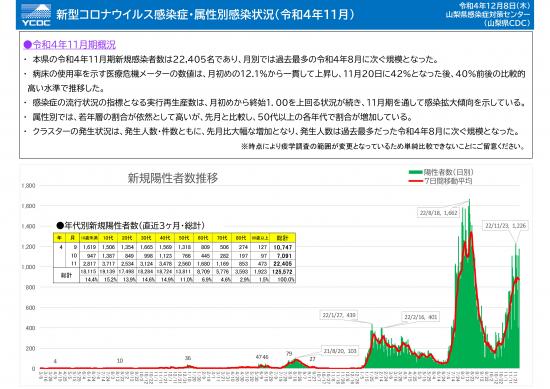Click the 22/2/16, 401 chart label
Screen dimensions: 550x389
point(421,317)
